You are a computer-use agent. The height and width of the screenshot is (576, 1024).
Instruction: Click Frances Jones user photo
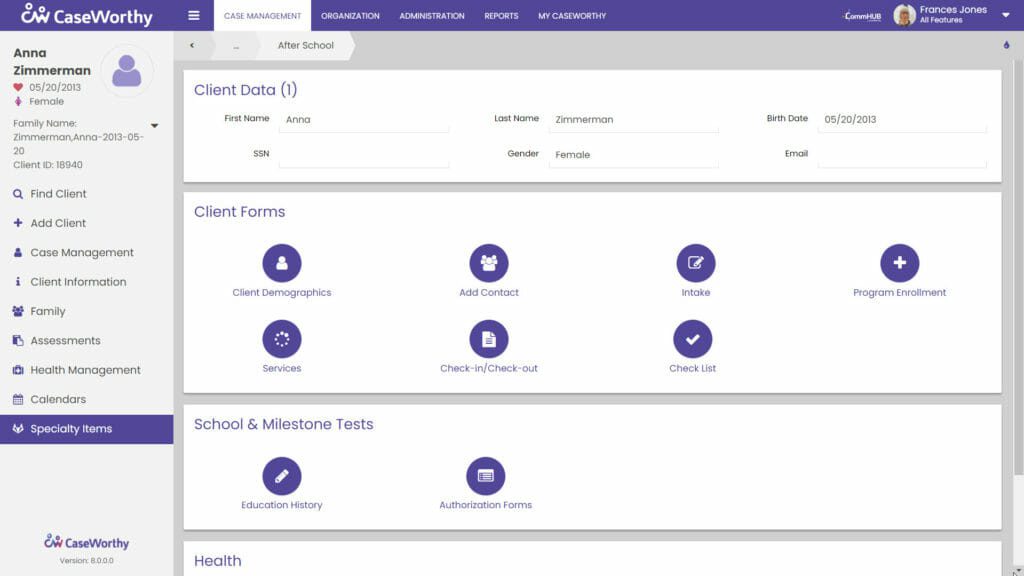pos(904,14)
